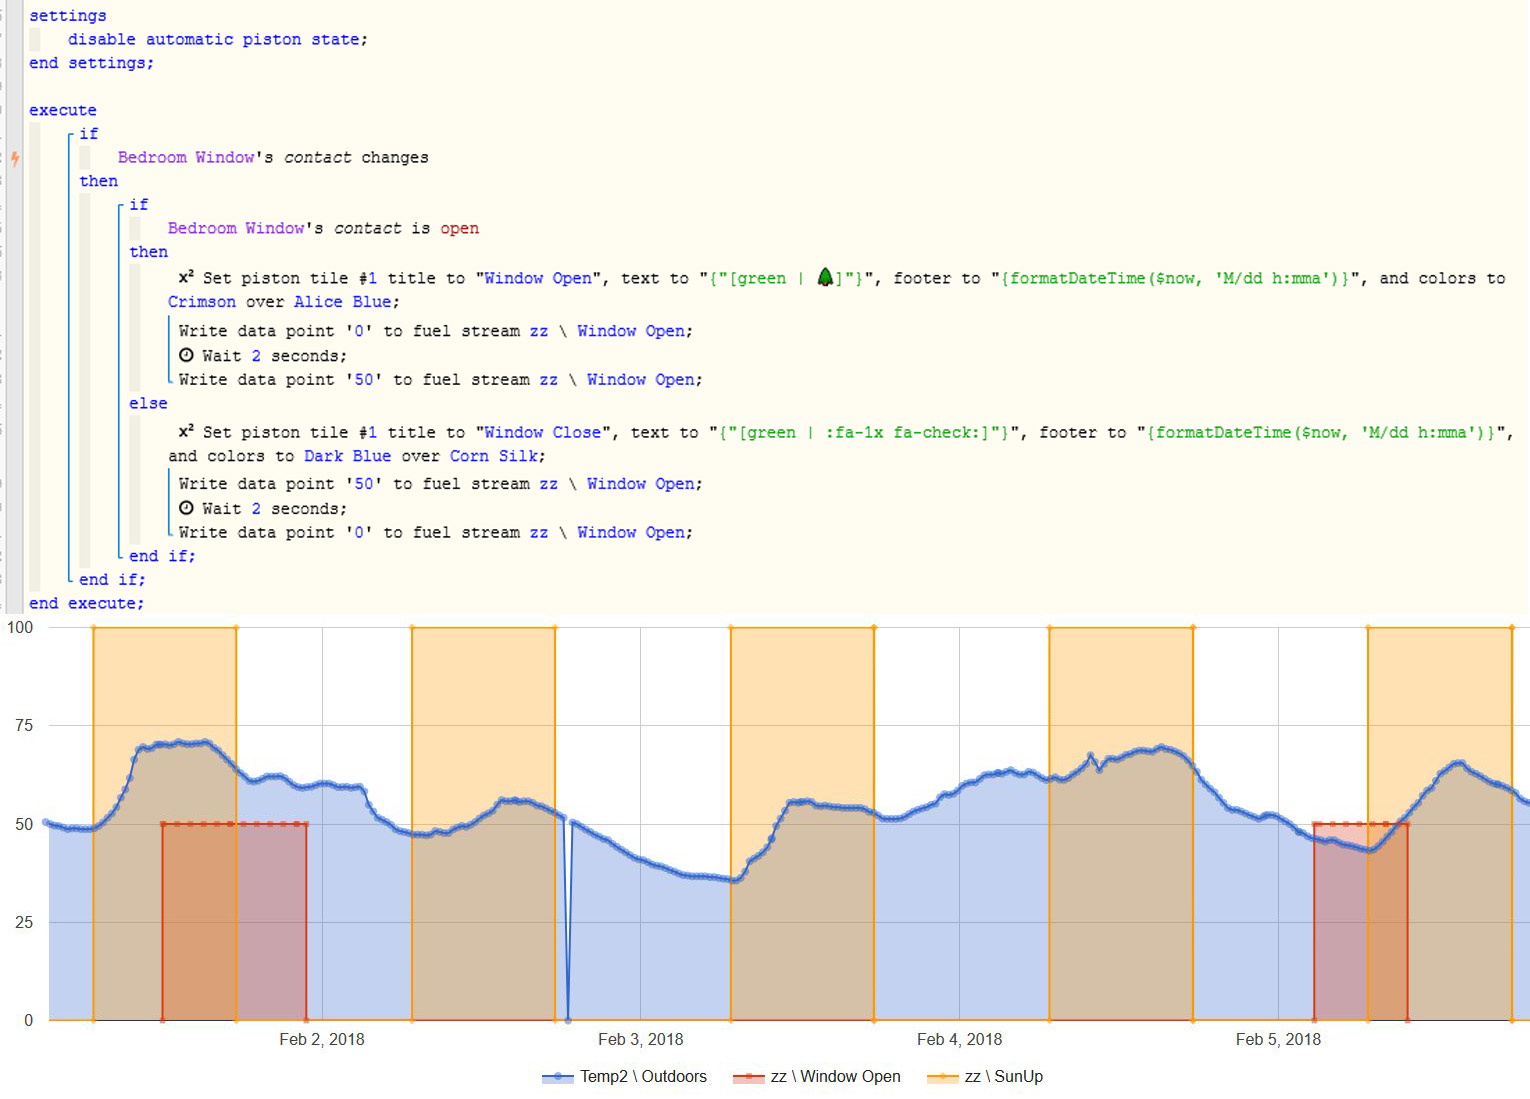The image size is (1530, 1099).
Task: Click the "end execute;" line
Action: (x=87, y=604)
